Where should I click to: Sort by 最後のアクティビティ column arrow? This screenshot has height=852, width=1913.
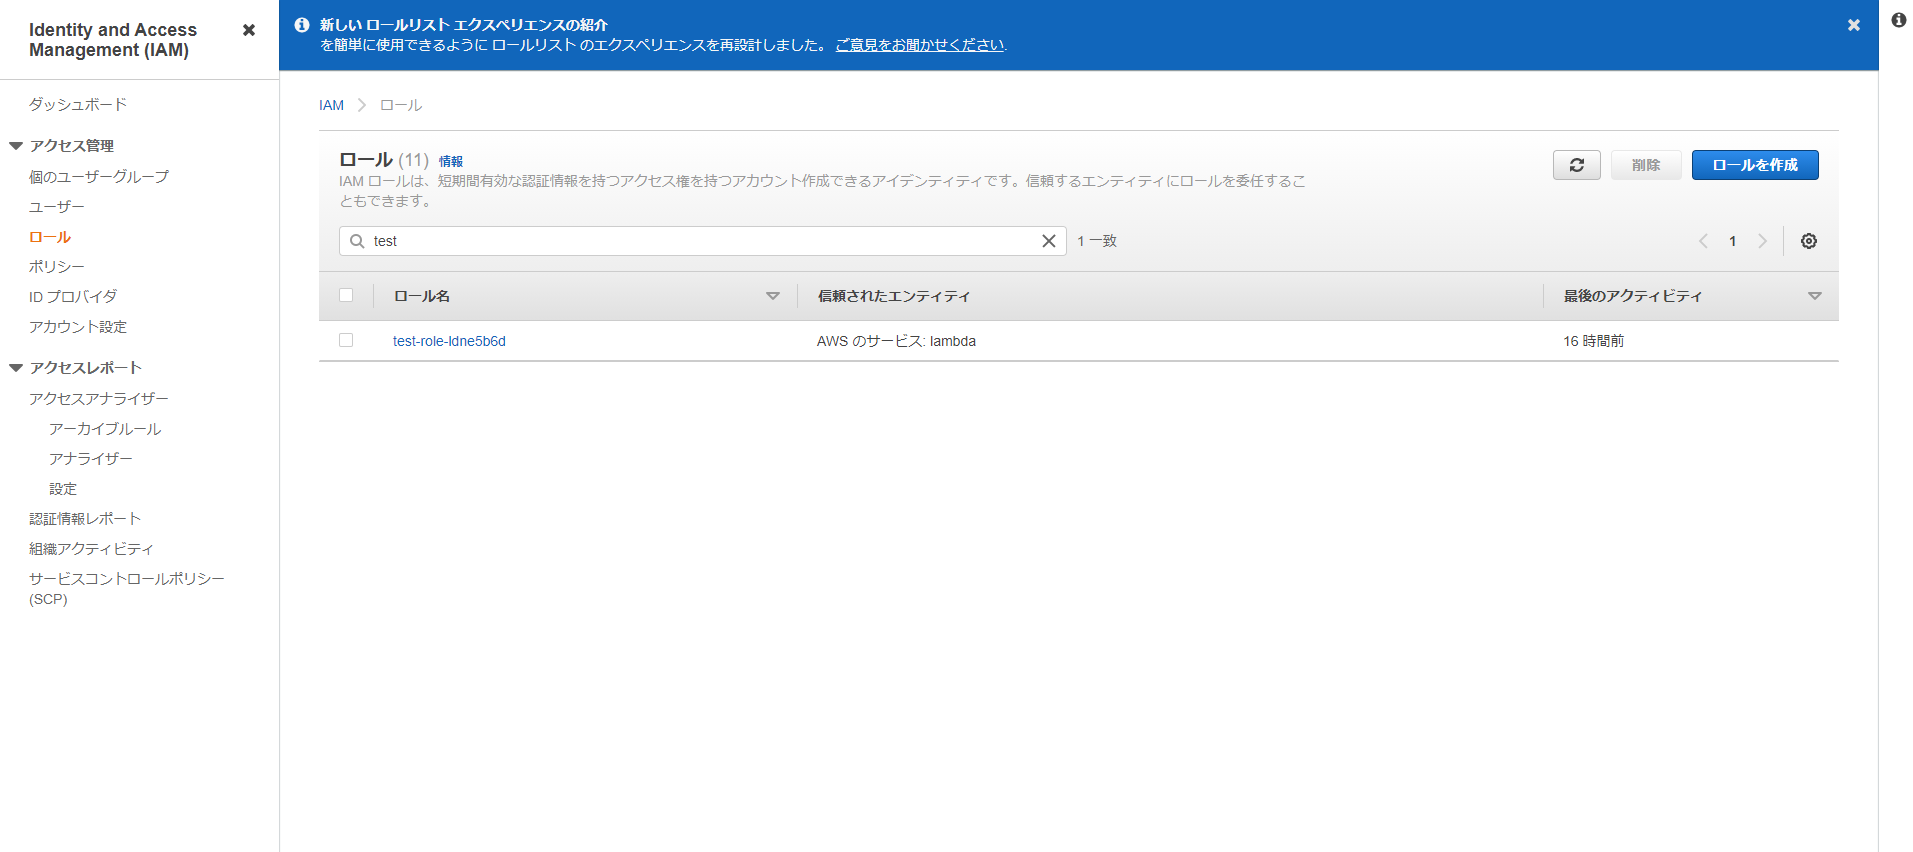tap(1814, 296)
